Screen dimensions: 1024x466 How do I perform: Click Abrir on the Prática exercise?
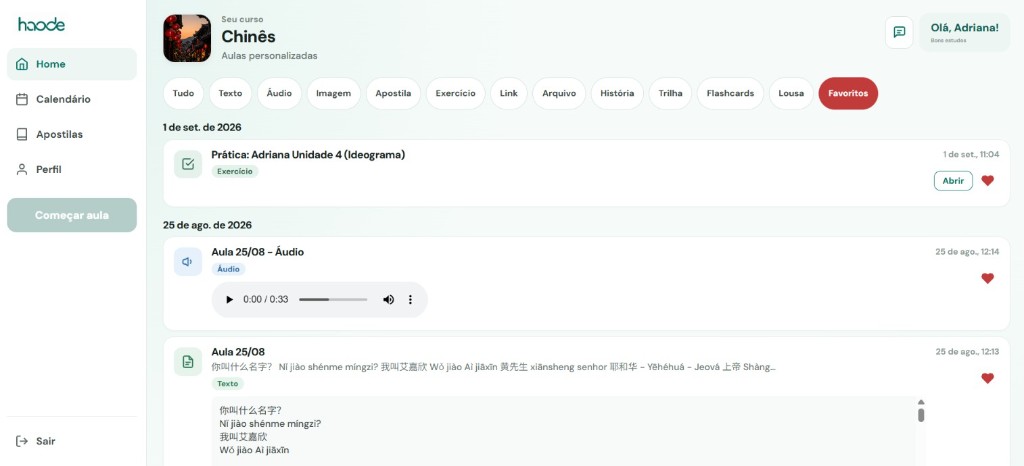(953, 181)
